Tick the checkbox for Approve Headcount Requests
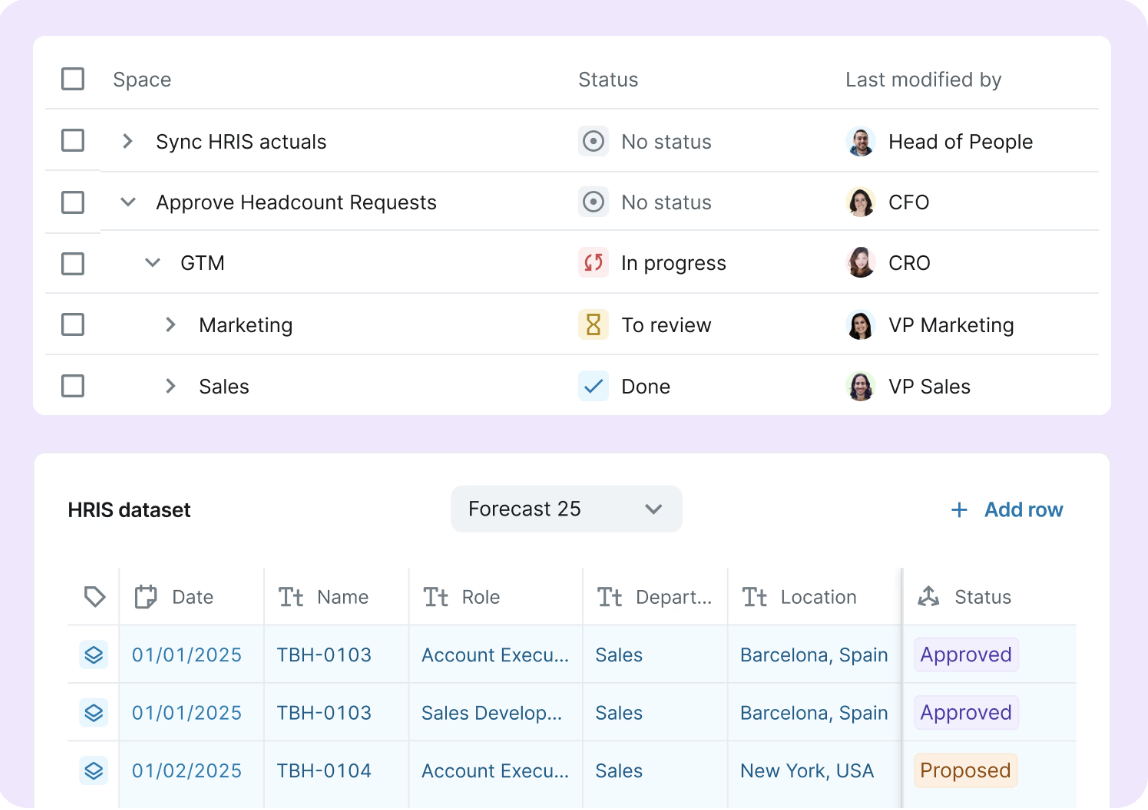This screenshot has width=1148, height=810. point(72,202)
